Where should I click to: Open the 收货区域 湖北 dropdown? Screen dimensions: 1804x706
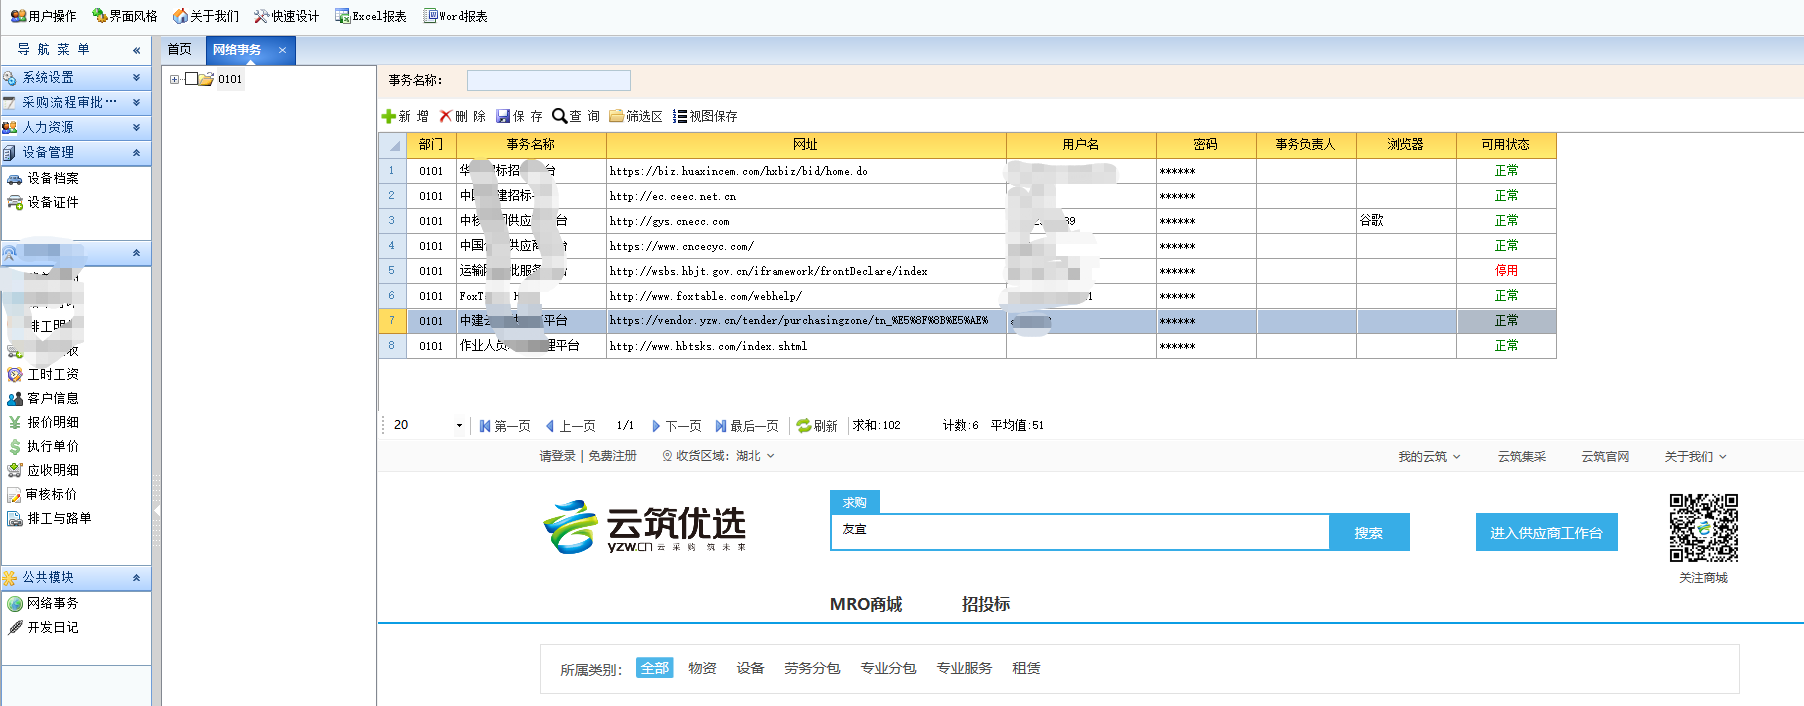[x=718, y=456]
